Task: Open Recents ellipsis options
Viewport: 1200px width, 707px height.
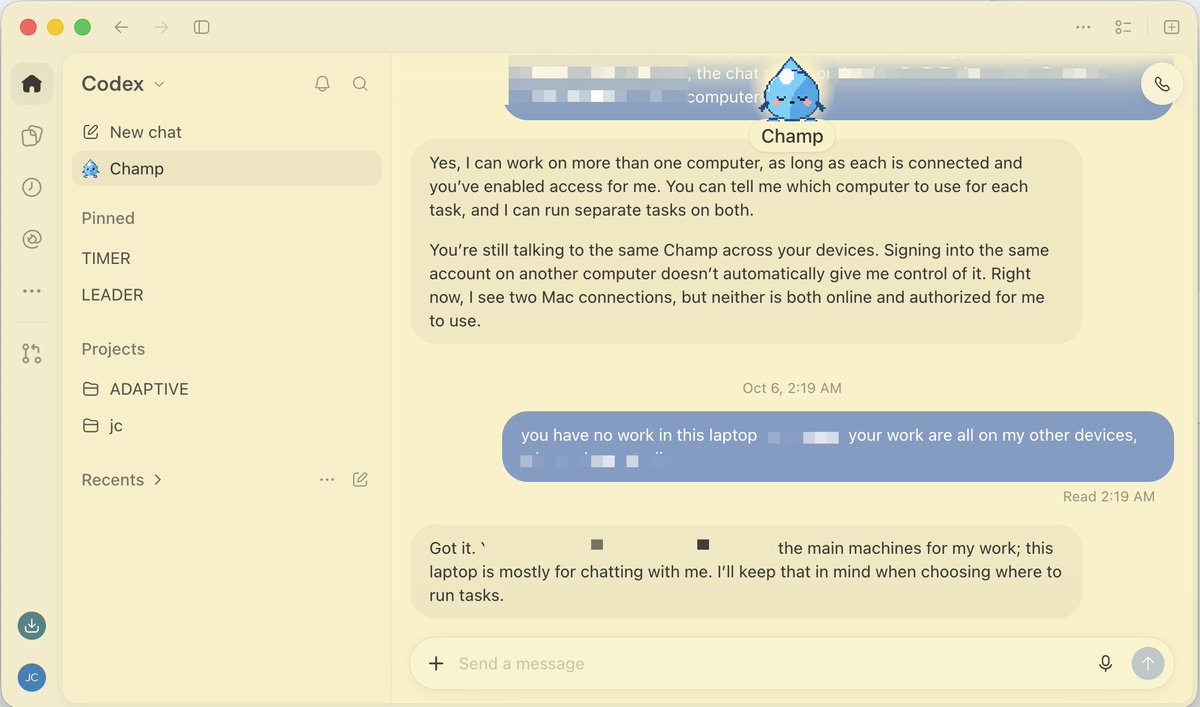Action: [x=327, y=480]
